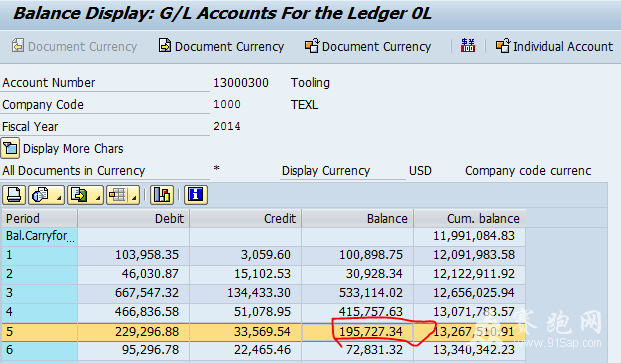
Task: Click the blue information icon
Action: coord(196,195)
